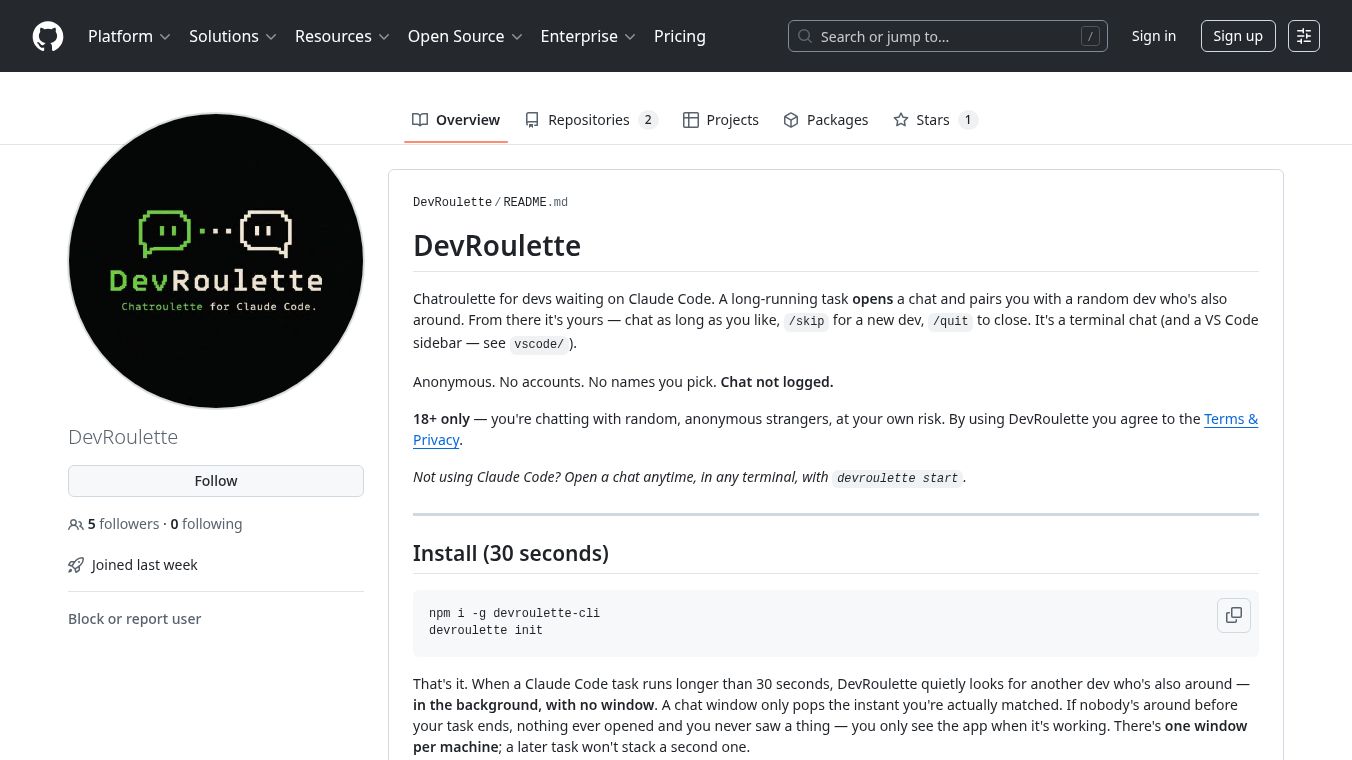Image resolution: width=1352 pixels, height=760 pixels.
Task: Click the 18+ only bold text
Action: (x=441, y=419)
